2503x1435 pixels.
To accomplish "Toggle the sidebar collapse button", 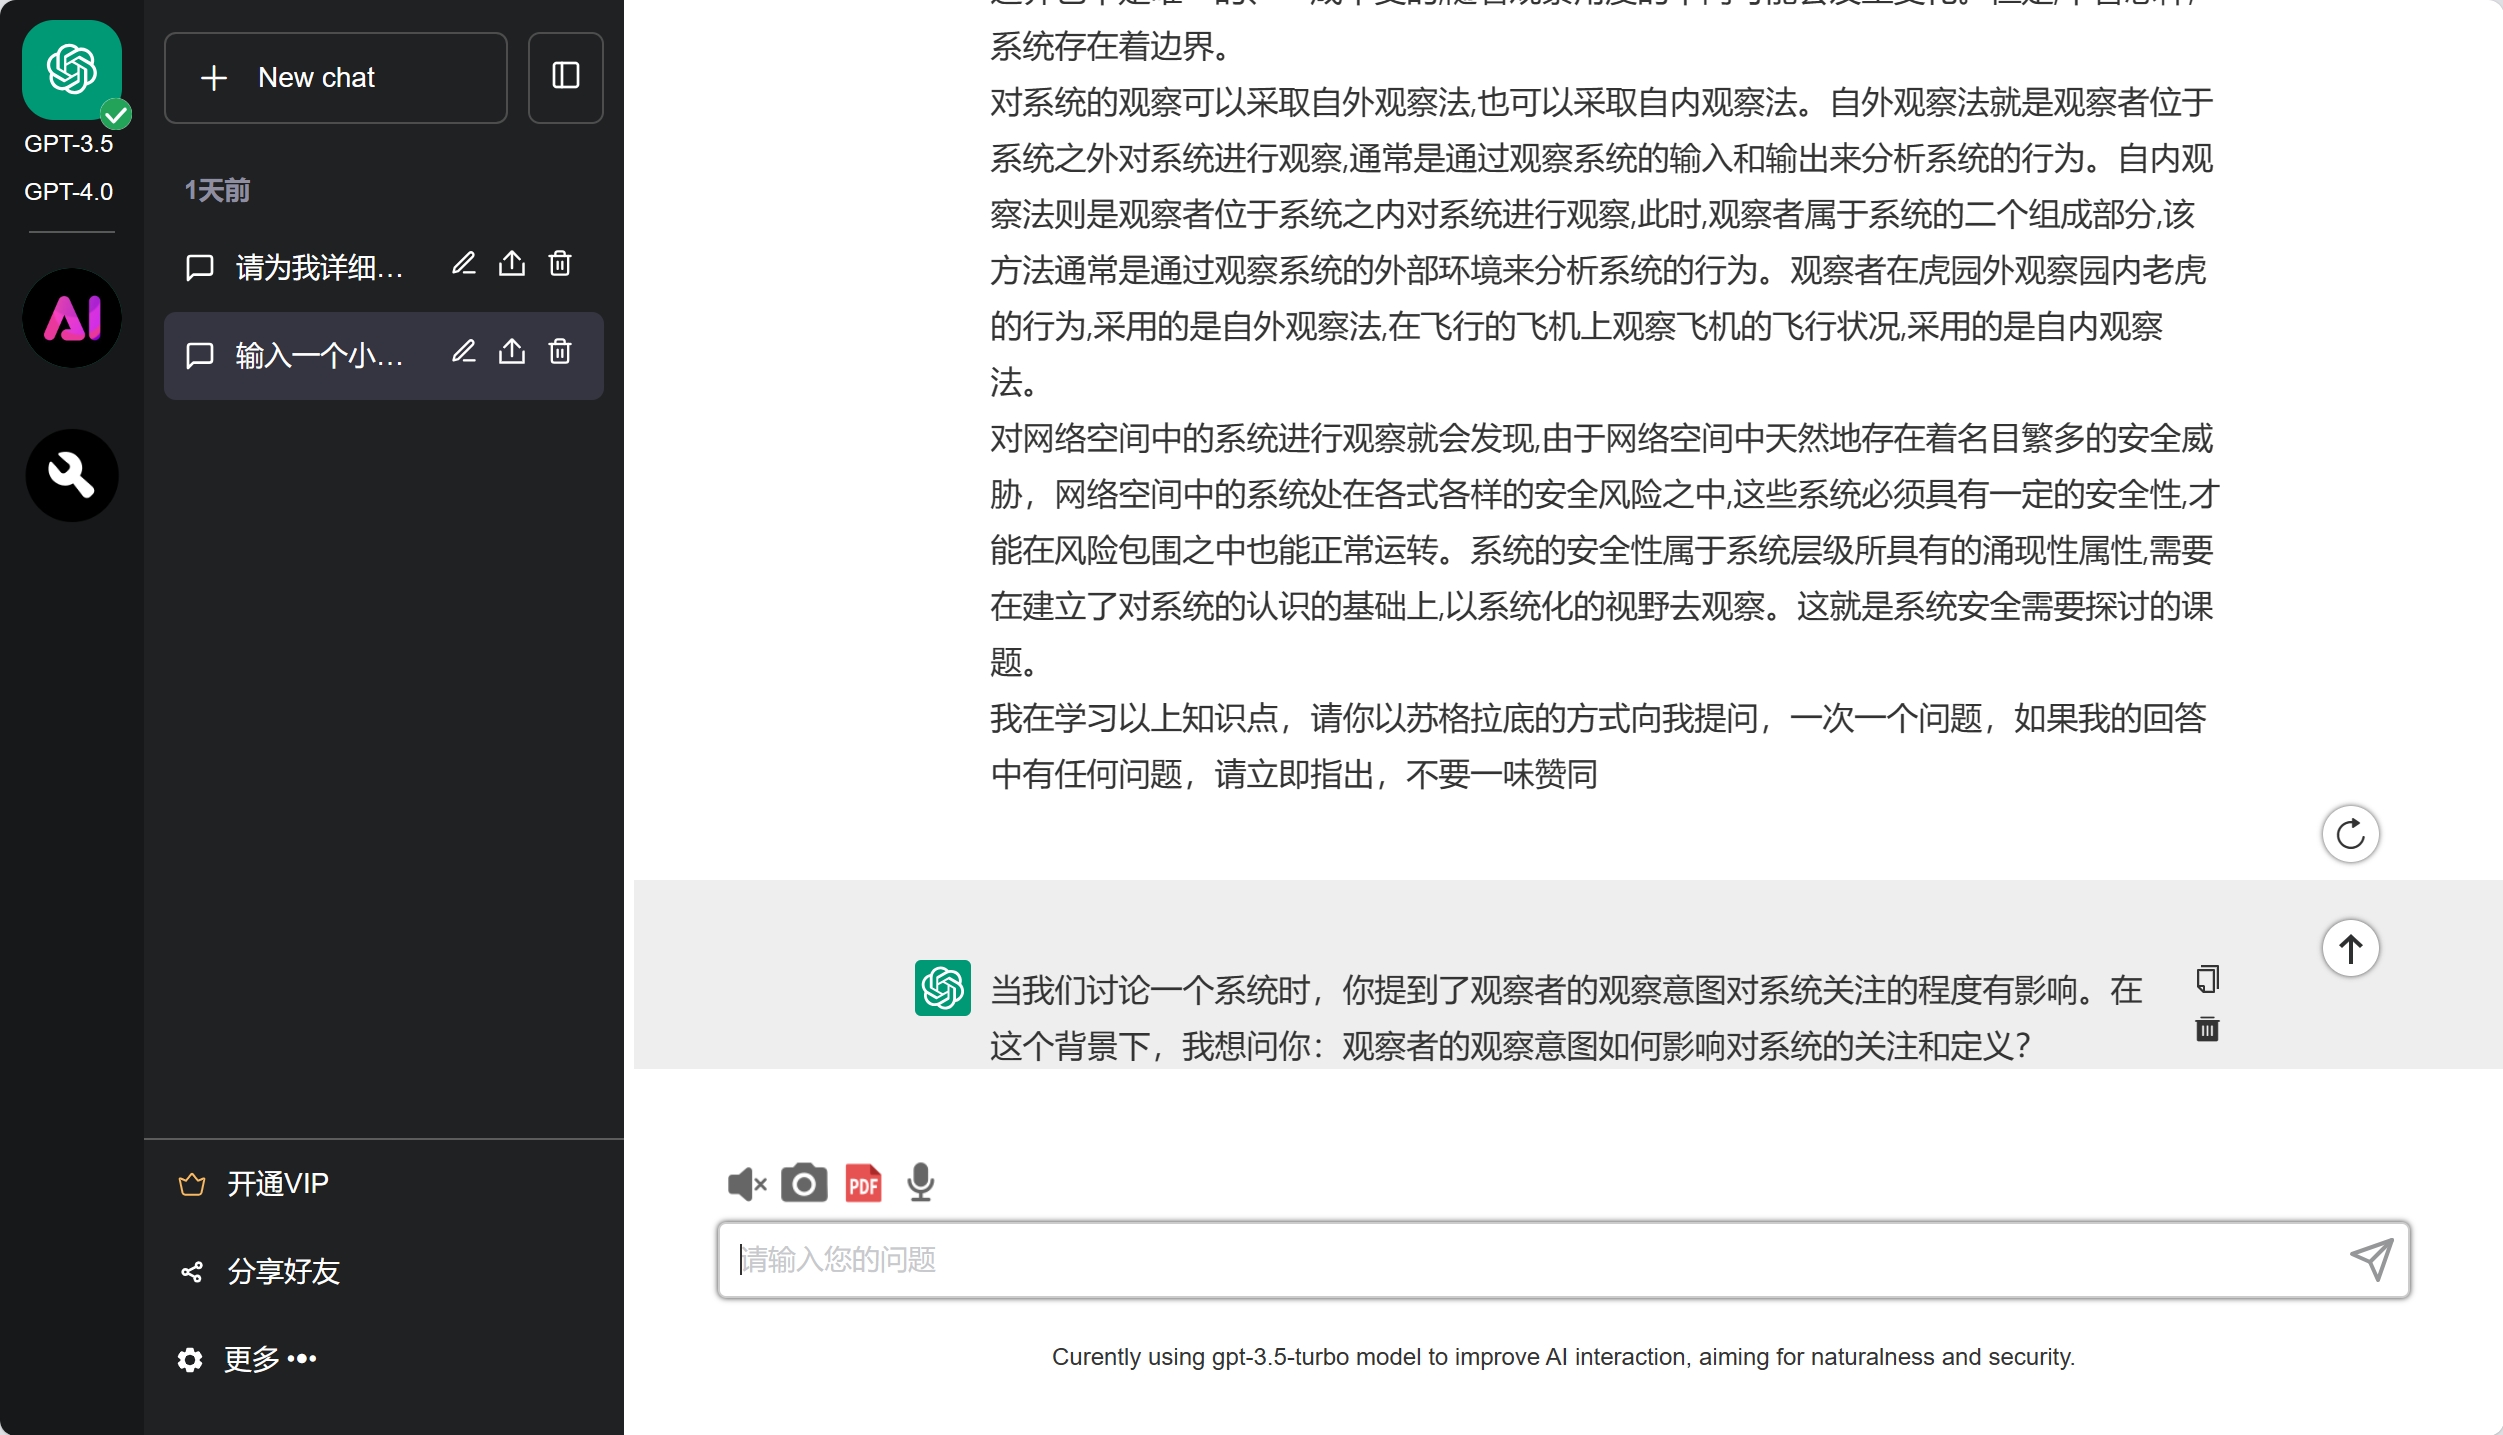I will point(565,77).
